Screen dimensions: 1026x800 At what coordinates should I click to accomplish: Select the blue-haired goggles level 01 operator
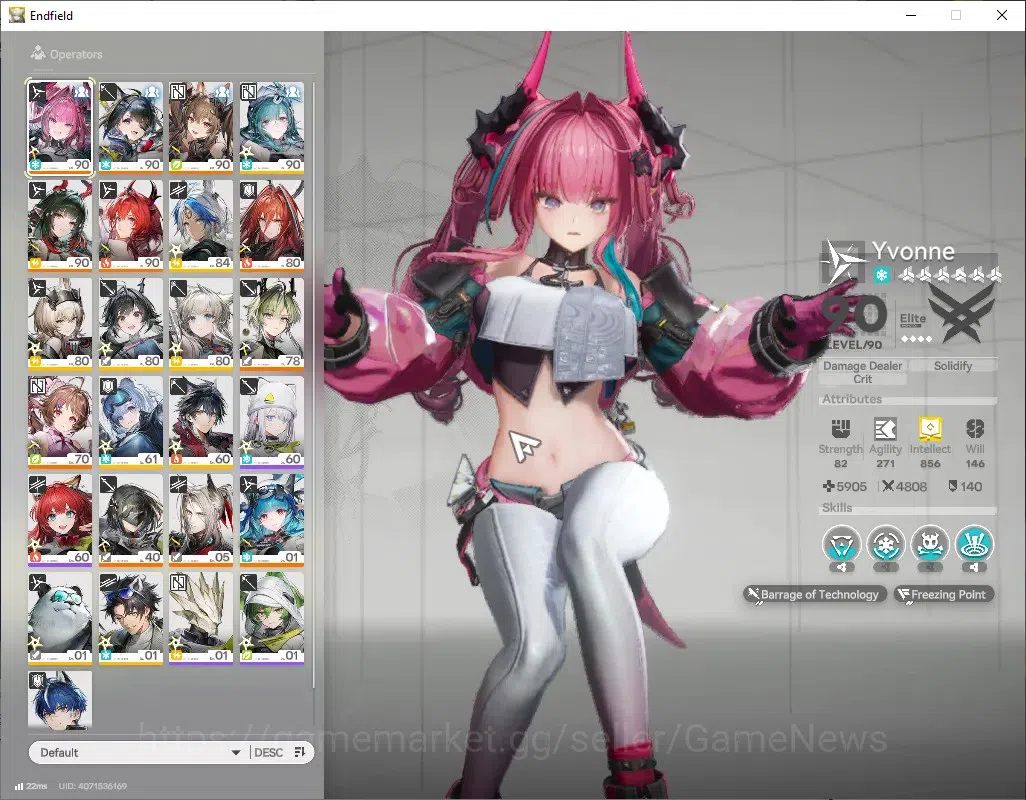[x=272, y=520]
